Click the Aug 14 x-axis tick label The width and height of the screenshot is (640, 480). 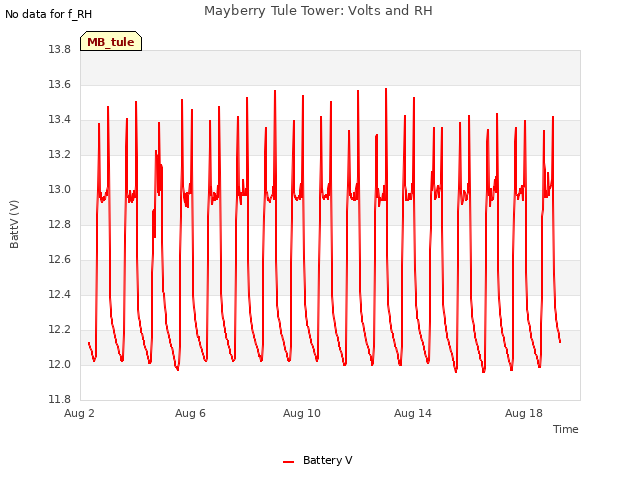coord(413,413)
